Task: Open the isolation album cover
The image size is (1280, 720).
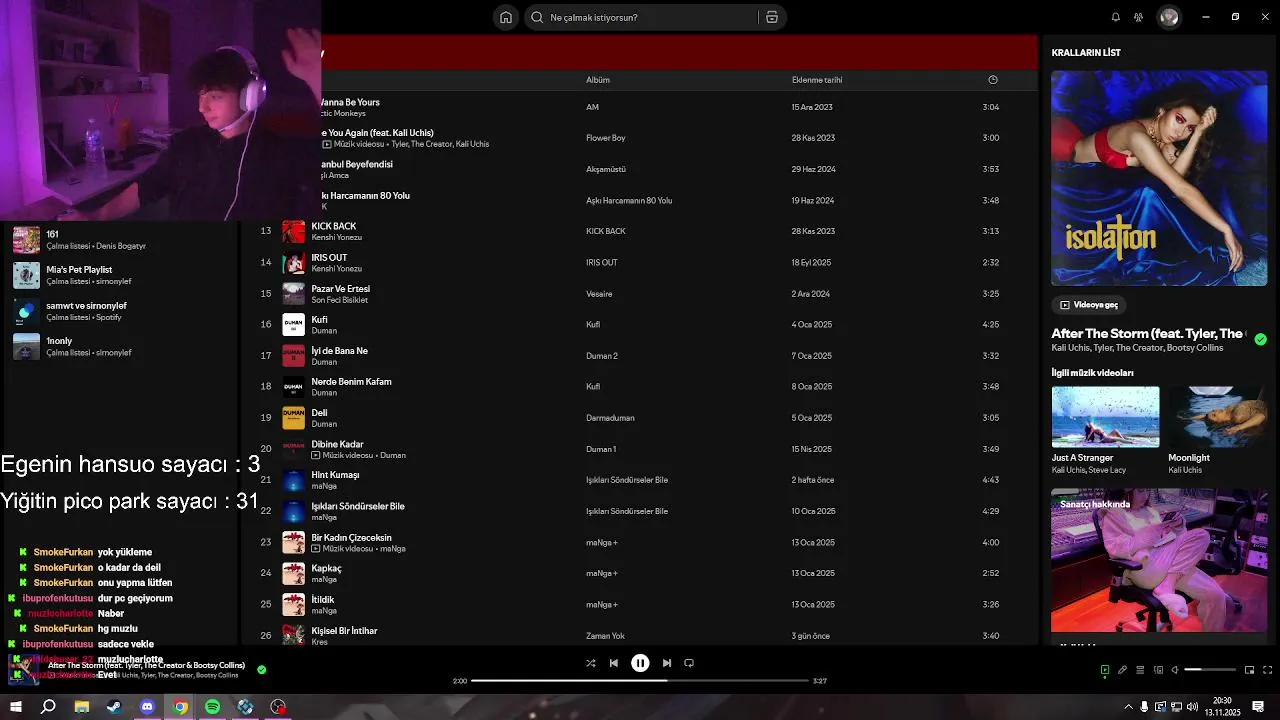Action: (x=1159, y=178)
